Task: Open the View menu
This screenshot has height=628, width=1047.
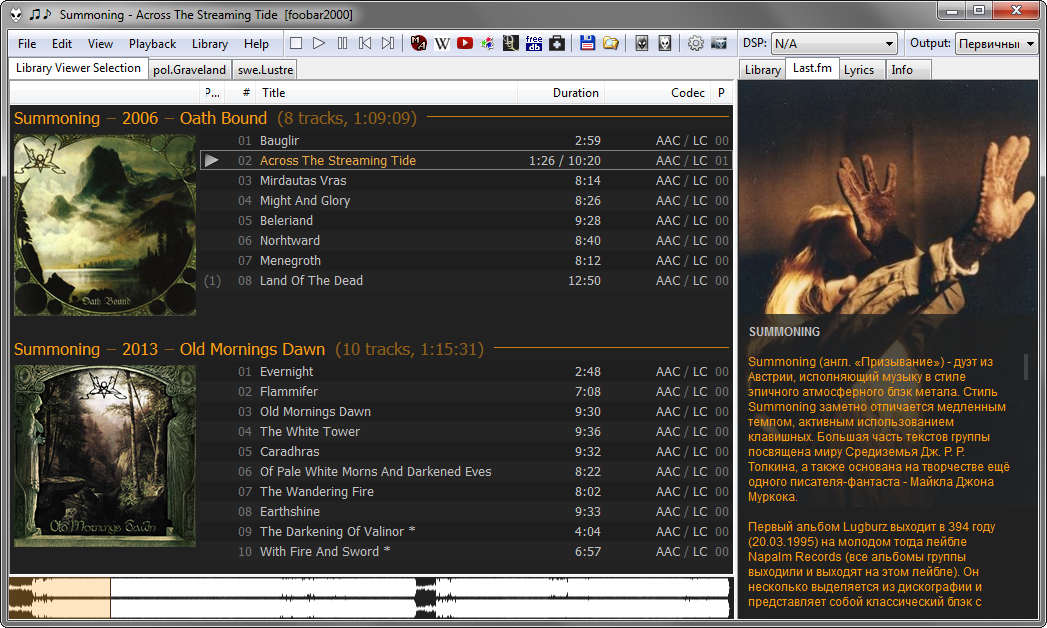Action: (100, 43)
